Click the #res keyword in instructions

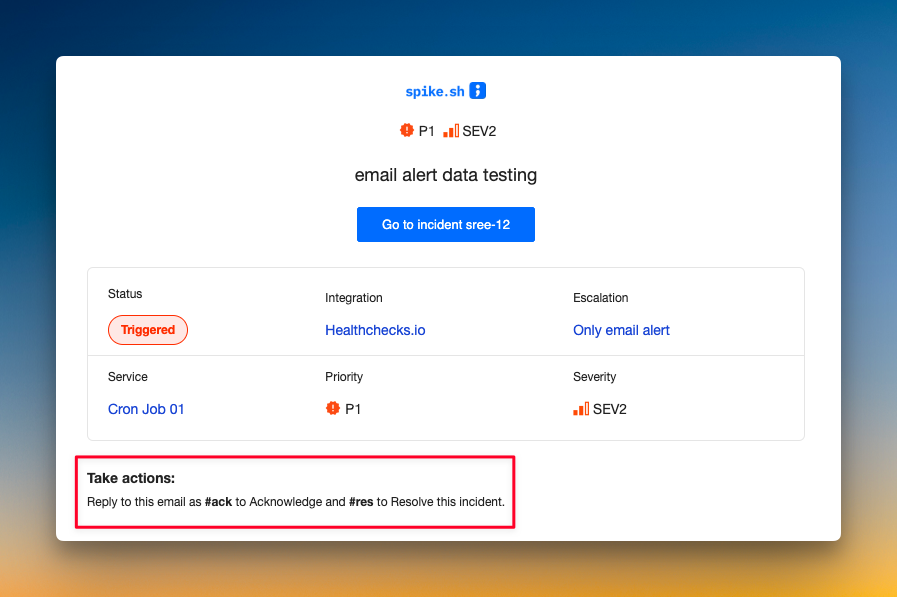click(x=361, y=502)
